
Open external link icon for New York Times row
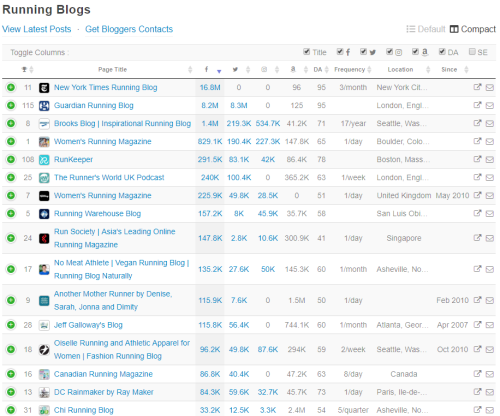pos(477,87)
